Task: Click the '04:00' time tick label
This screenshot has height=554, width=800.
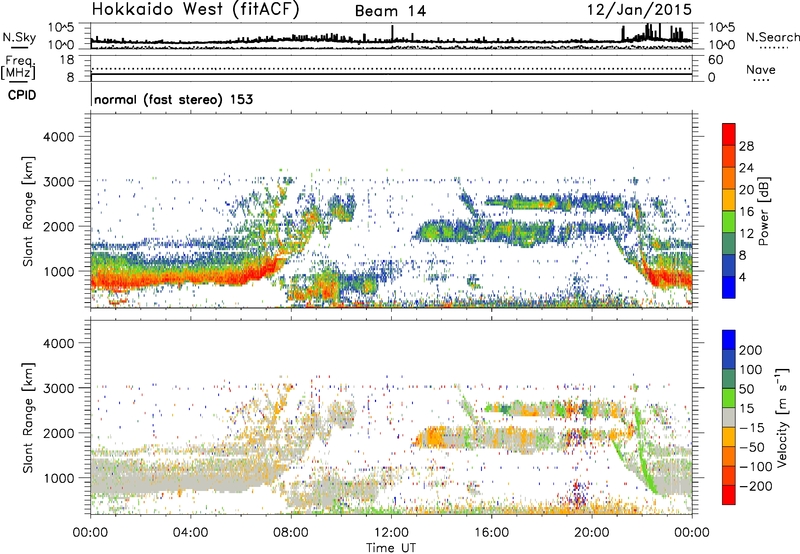Action: (191, 533)
